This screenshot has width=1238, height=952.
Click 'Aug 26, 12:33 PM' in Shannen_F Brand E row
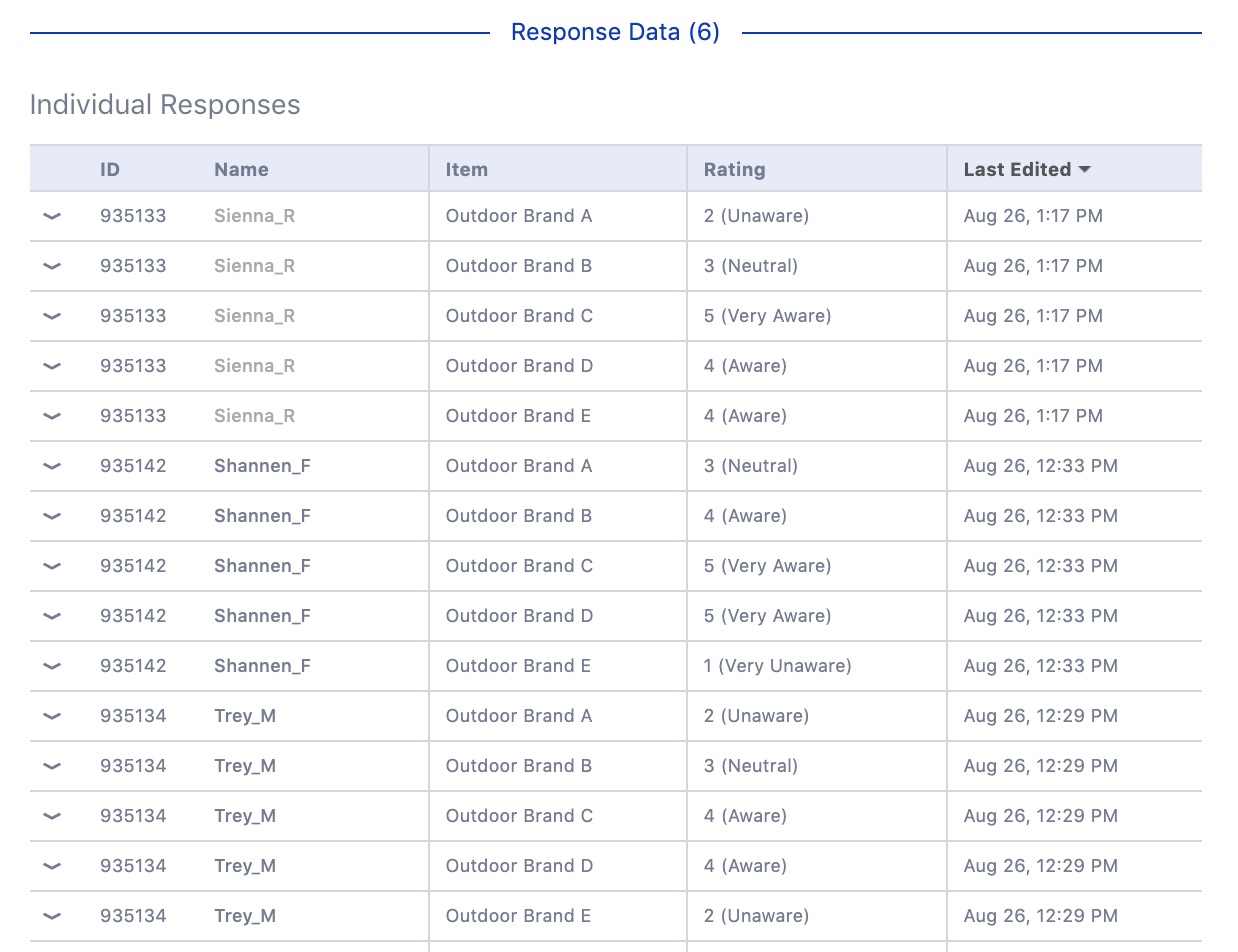(x=1041, y=666)
